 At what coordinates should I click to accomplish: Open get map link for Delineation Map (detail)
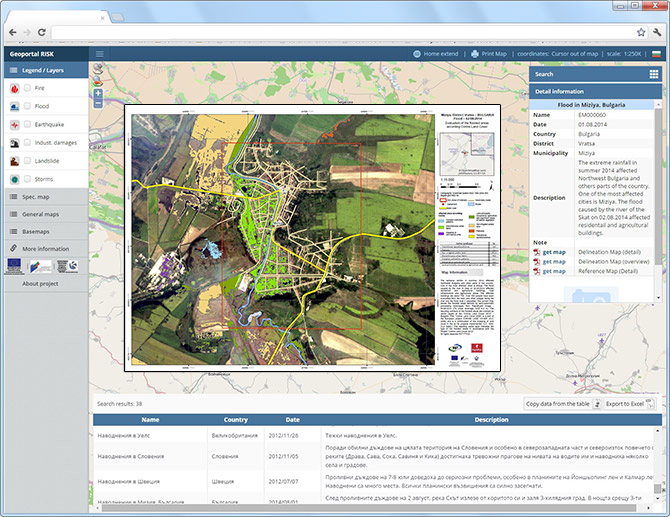(x=554, y=253)
